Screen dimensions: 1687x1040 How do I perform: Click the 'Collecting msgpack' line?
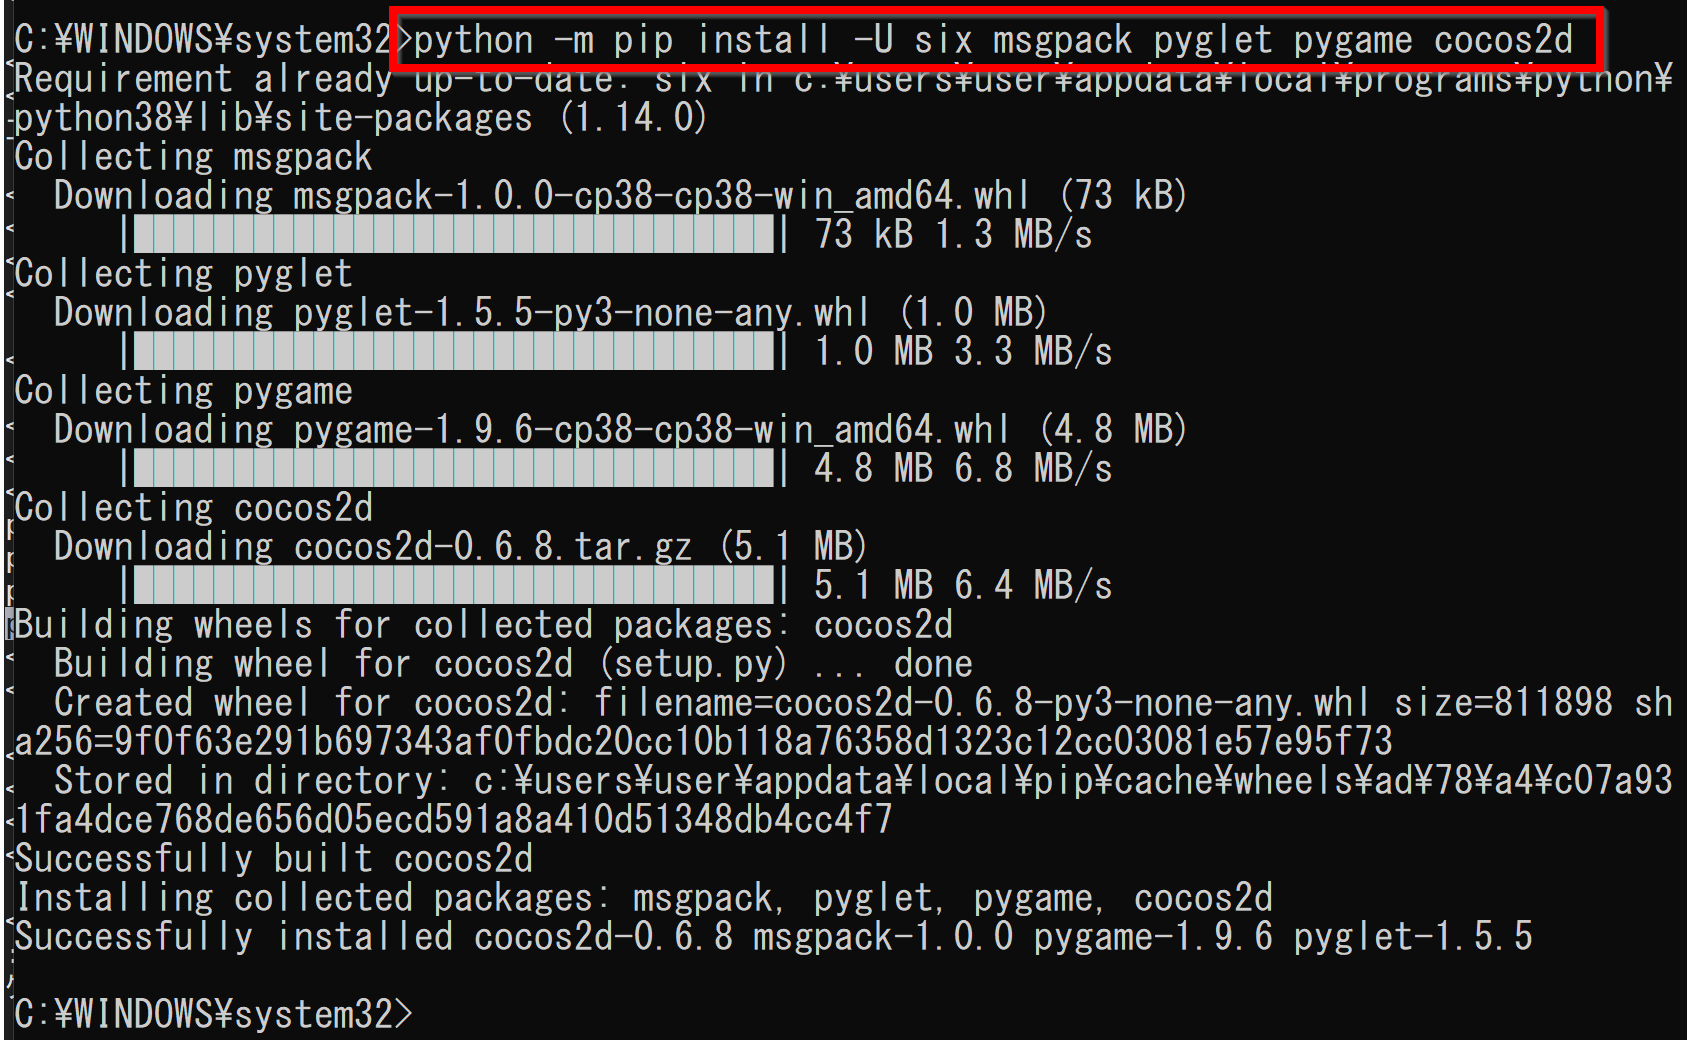click(x=193, y=157)
